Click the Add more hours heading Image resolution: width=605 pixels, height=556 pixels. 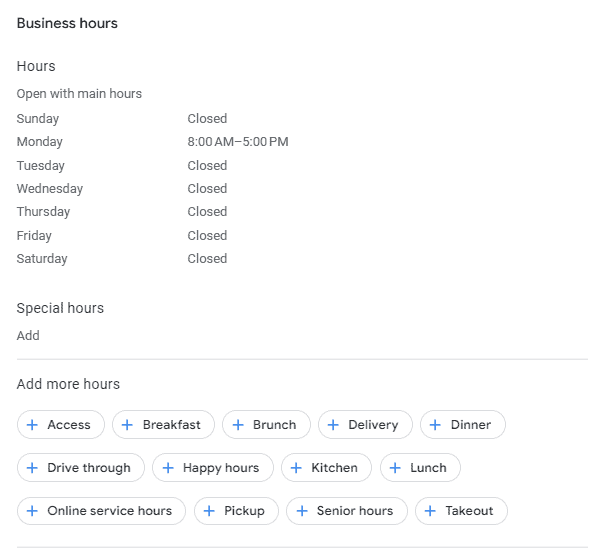68,384
